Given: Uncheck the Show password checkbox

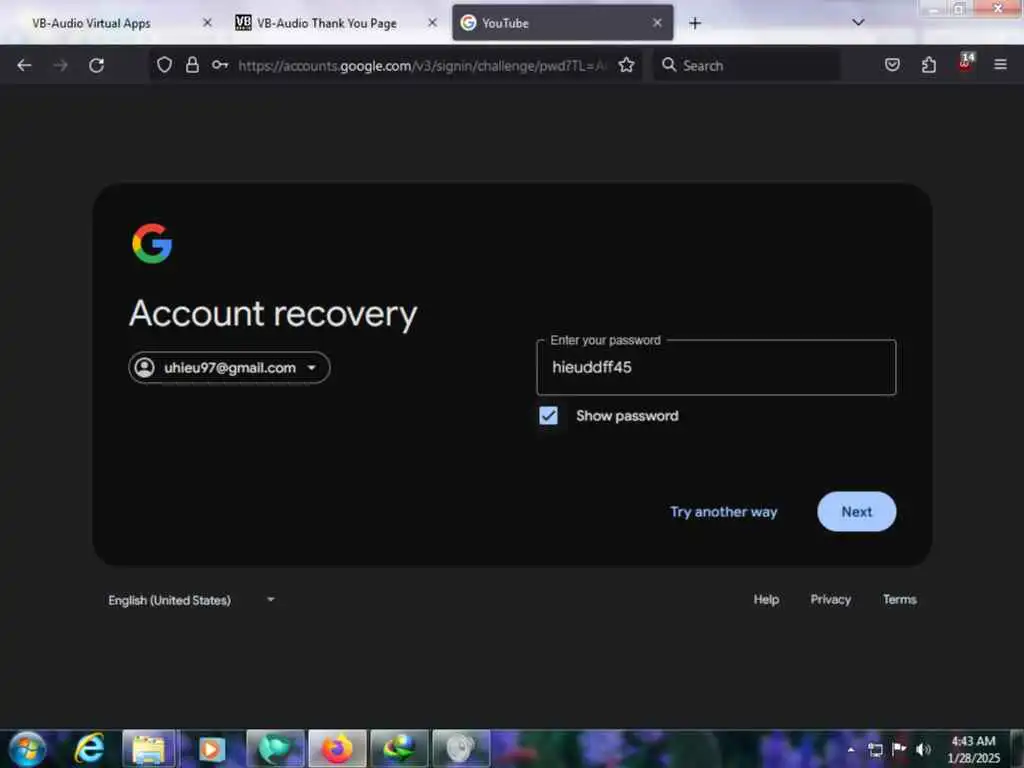Looking at the screenshot, I should tap(549, 415).
